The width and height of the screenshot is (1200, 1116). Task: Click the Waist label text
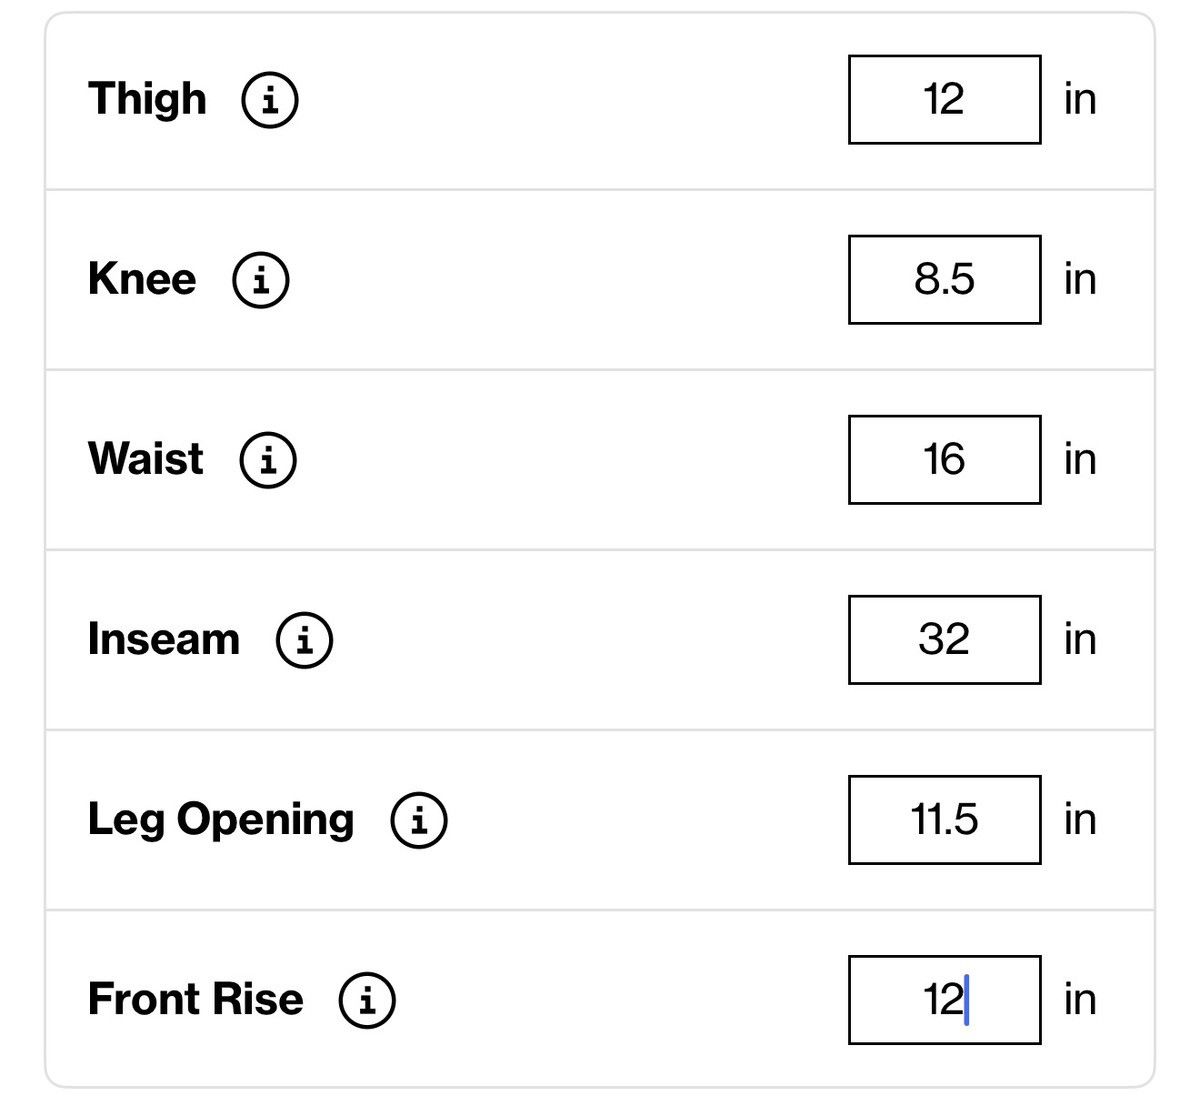click(x=146, y=459)
